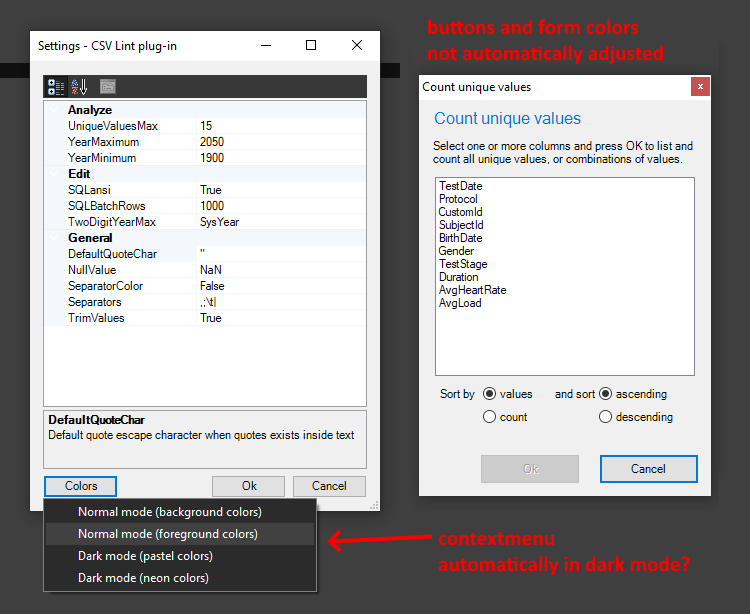750x614 pixels.
Task: Select the BirthDate column in list
Action: [460, 238]
